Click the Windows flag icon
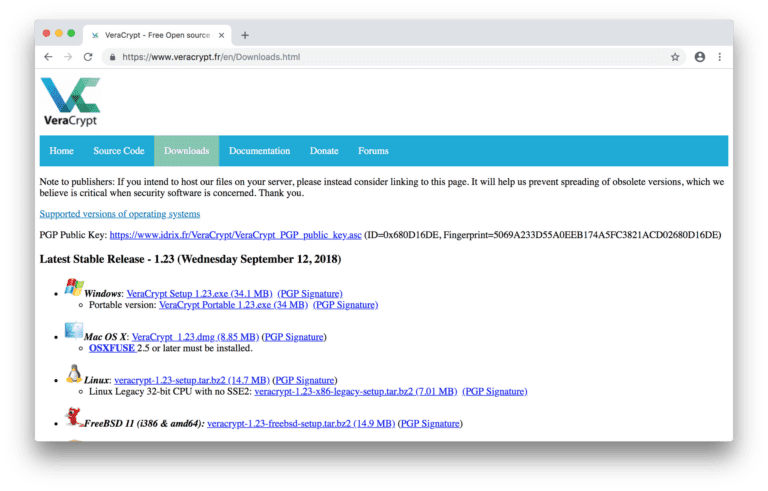Screen dimensions: 768x491 [74, 287]
